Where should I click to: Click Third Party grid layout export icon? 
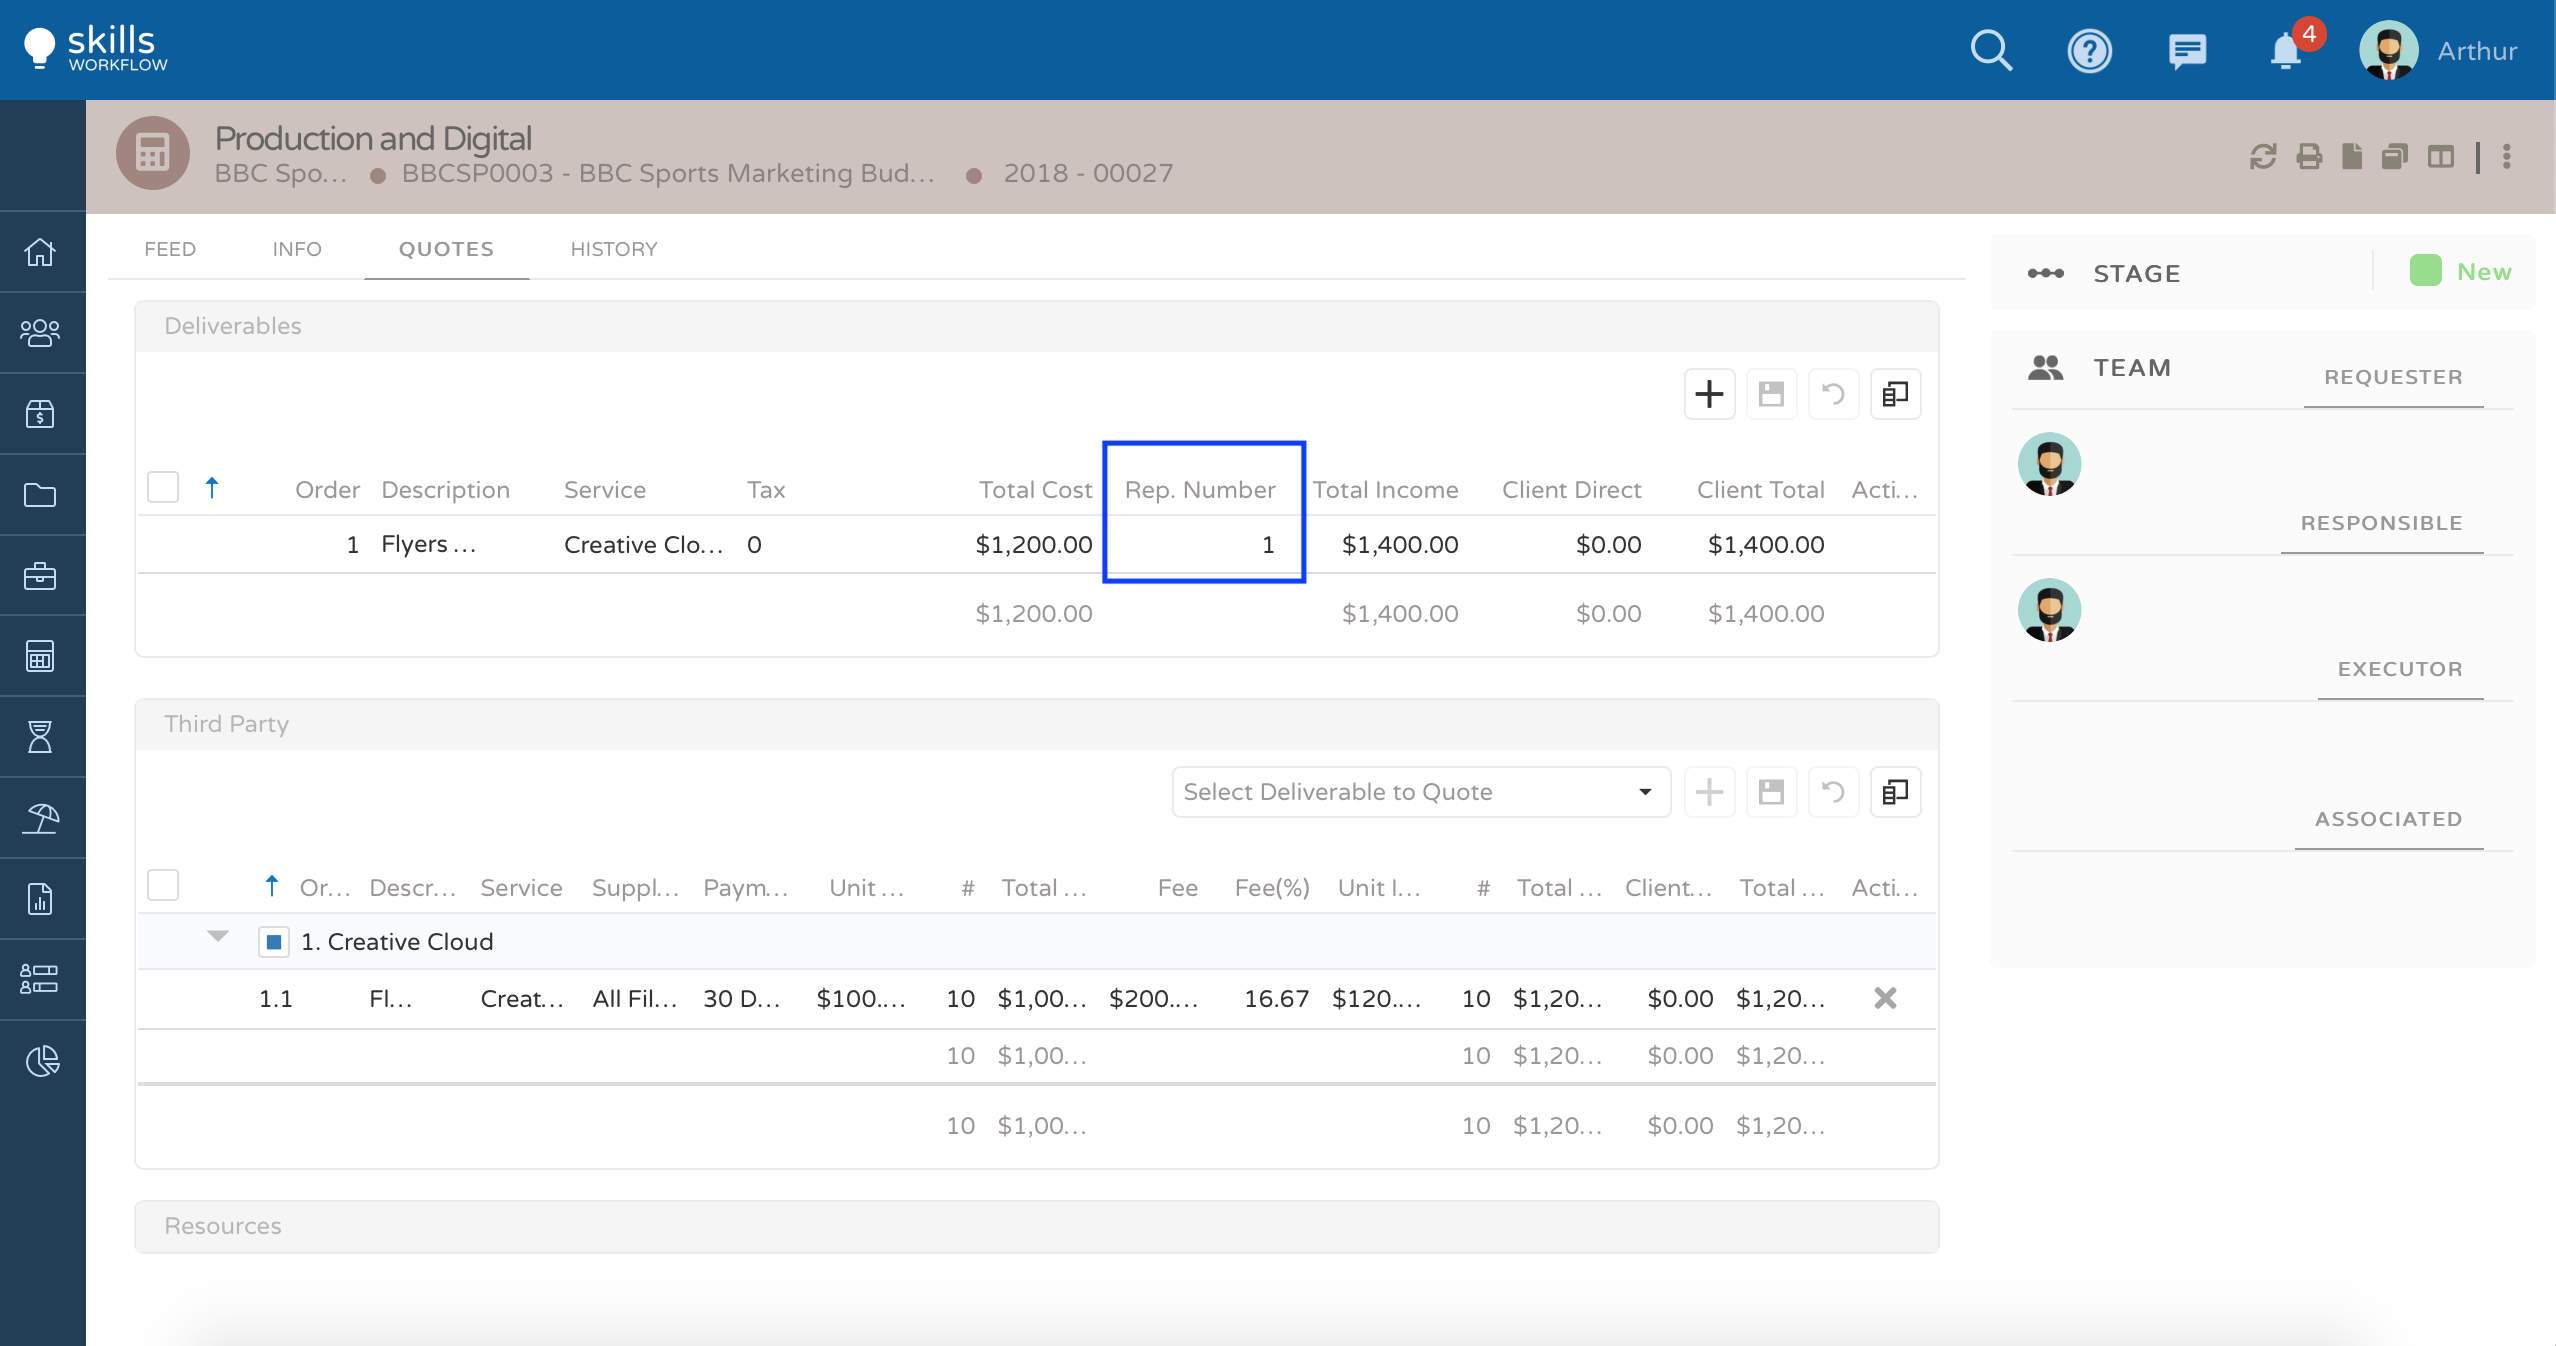click(1895, 792)
